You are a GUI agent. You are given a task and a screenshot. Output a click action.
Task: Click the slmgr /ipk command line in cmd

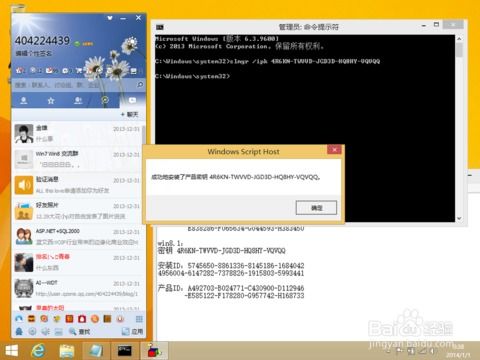(x=267, y=61)
